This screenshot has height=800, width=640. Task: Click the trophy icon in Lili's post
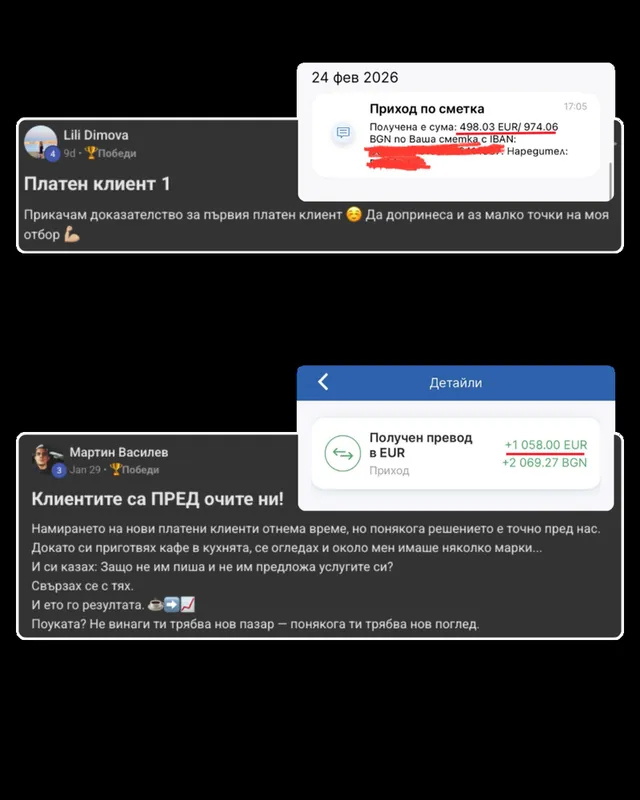91,153
